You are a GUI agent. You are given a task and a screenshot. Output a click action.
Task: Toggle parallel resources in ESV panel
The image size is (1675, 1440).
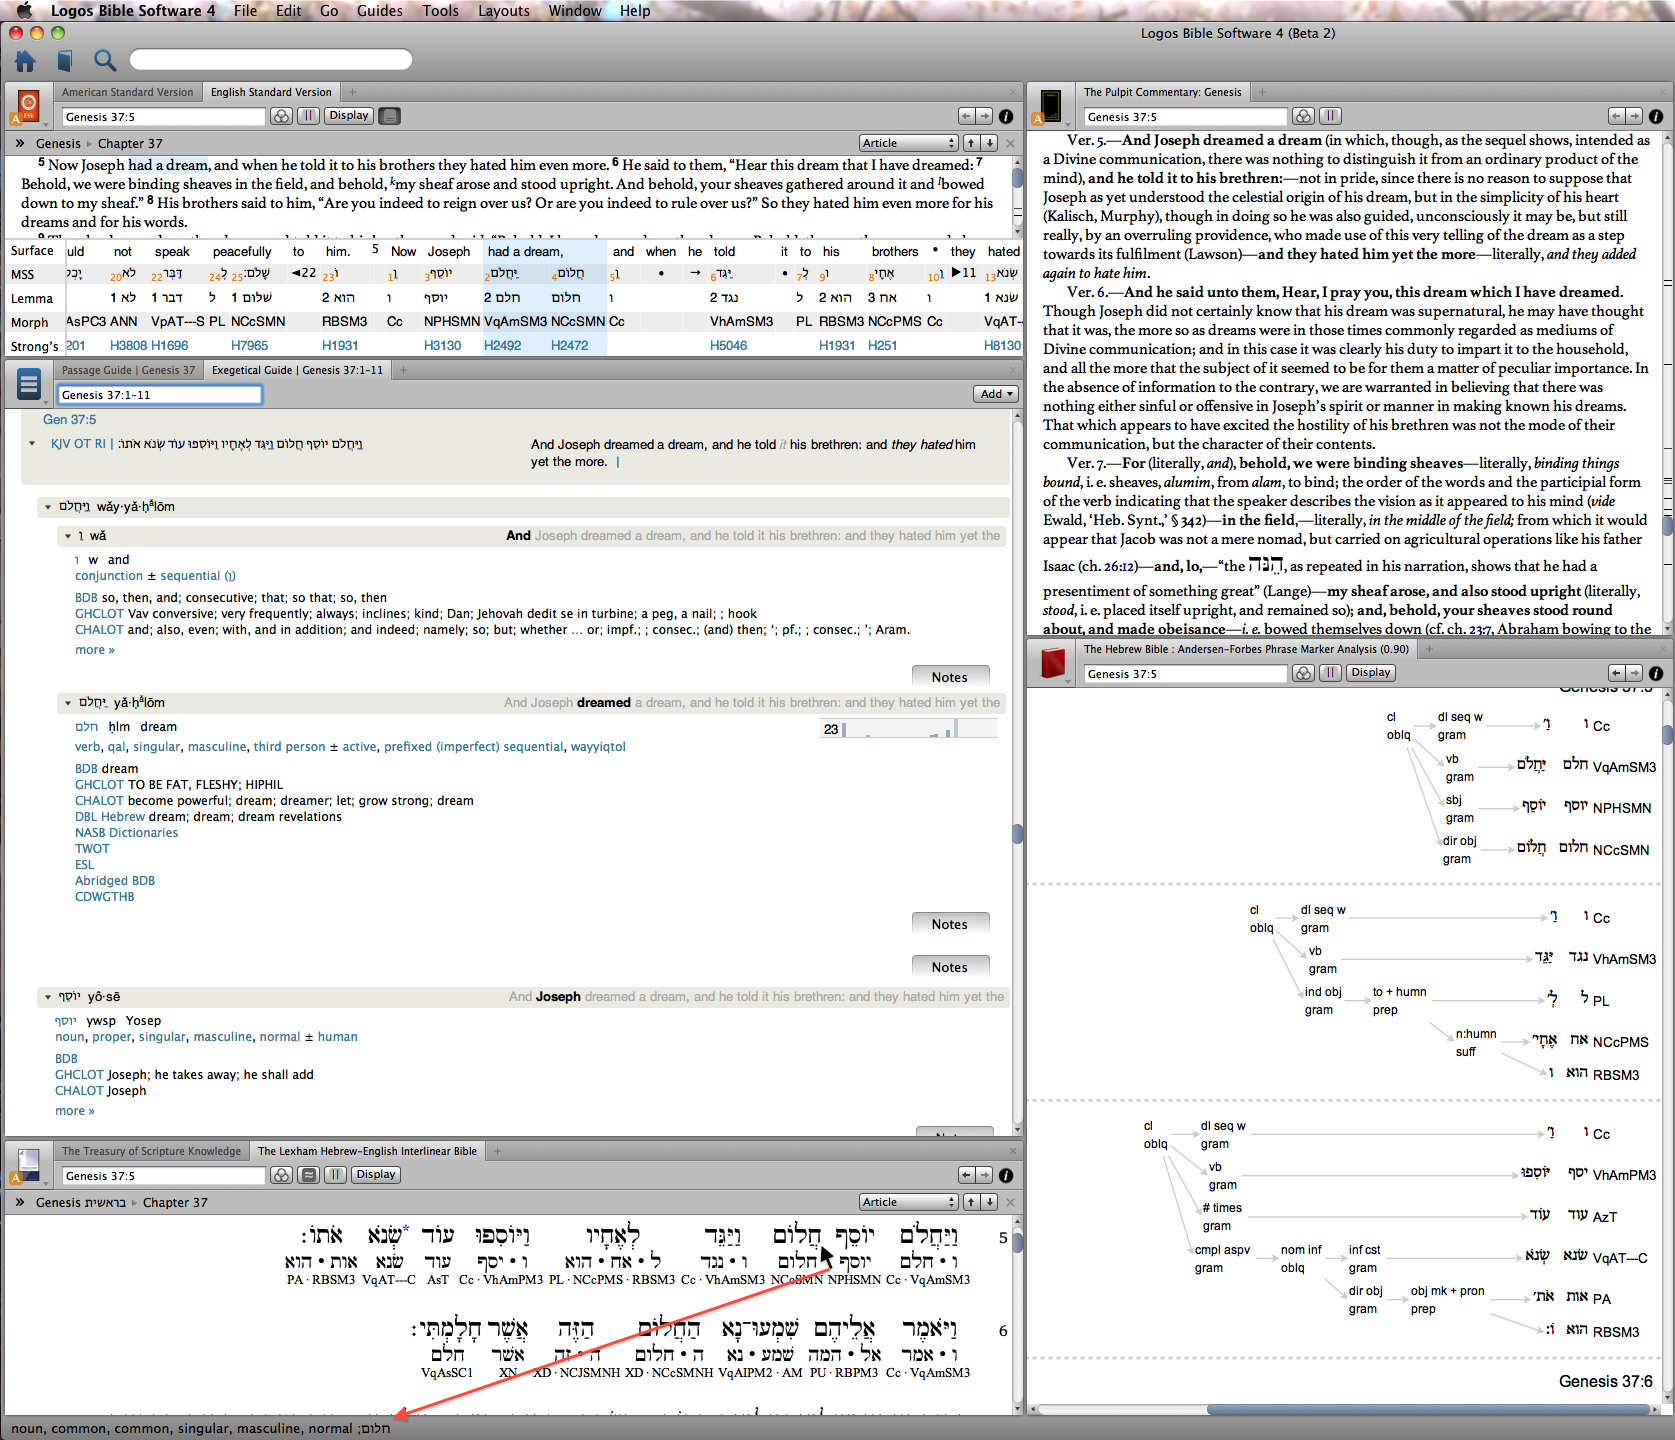309,116
